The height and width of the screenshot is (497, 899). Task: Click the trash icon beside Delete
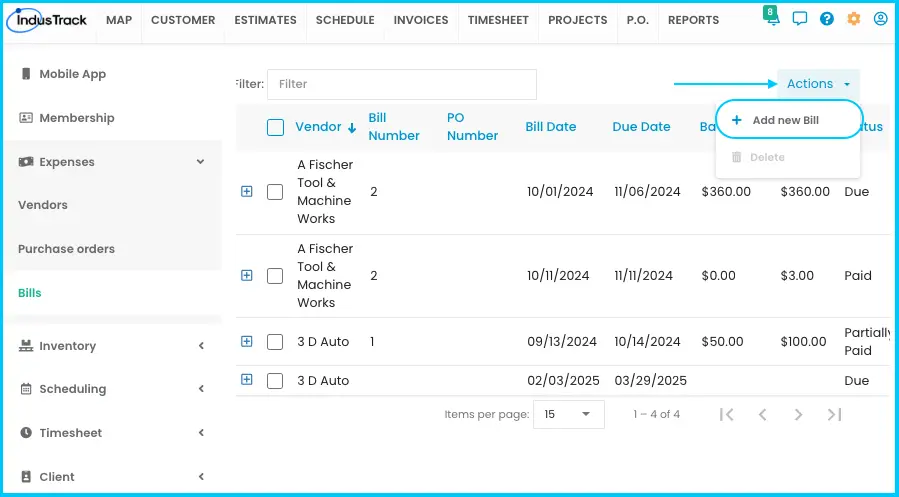point(737,157)
